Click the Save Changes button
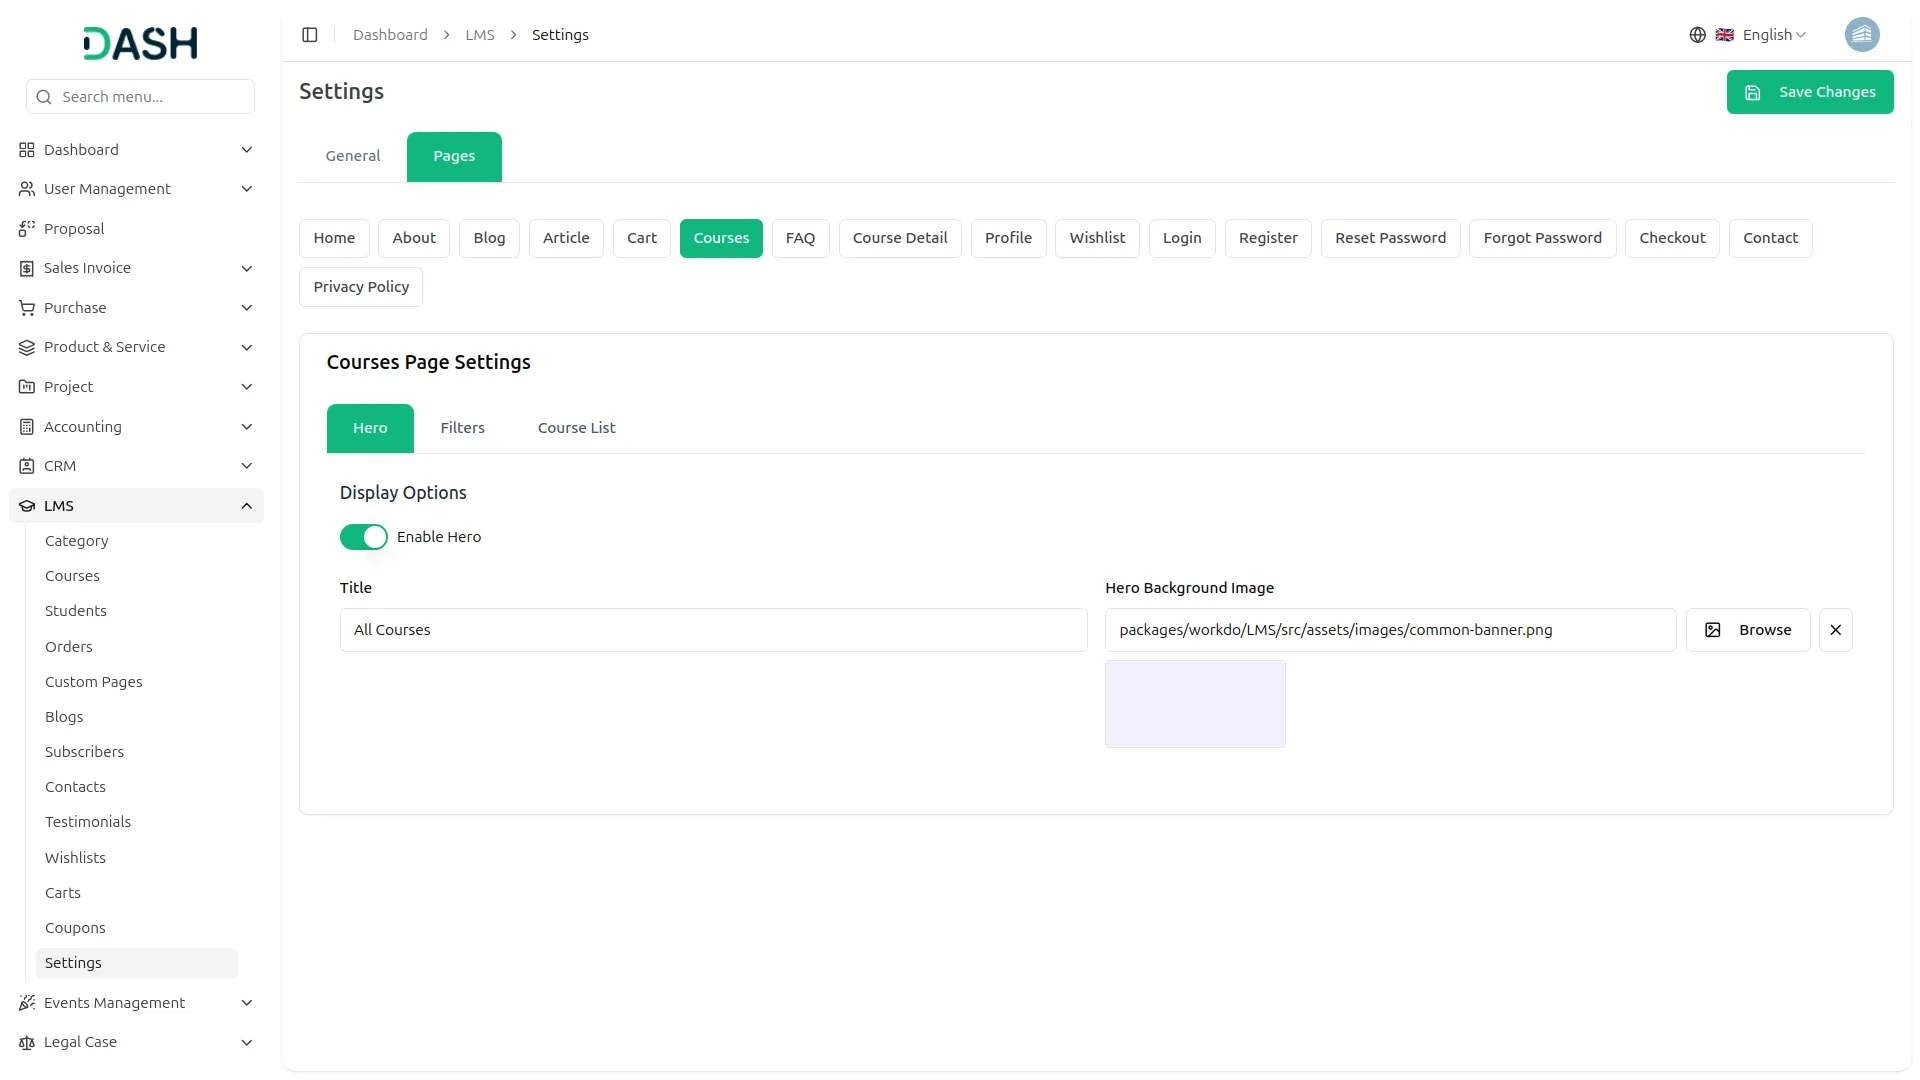 1809,92
